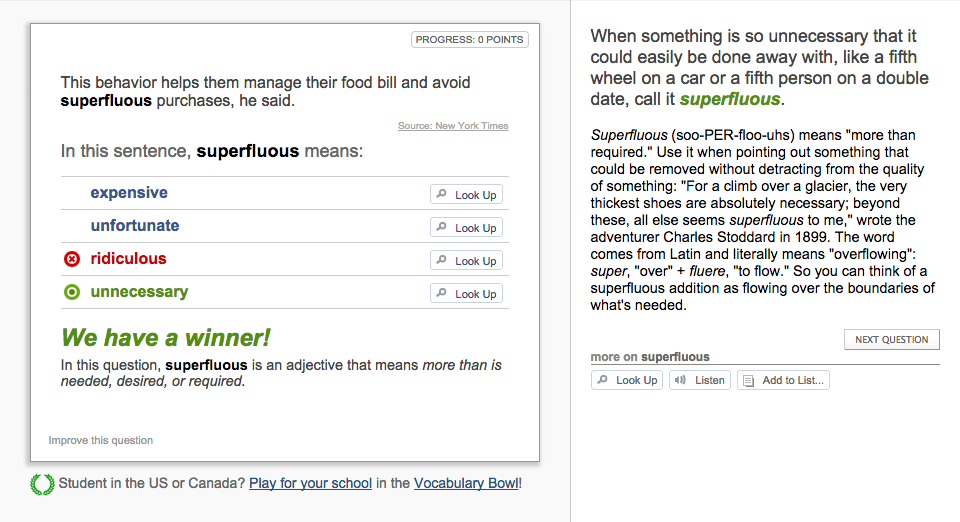Click the laurel wreath icon

[43, 484]
